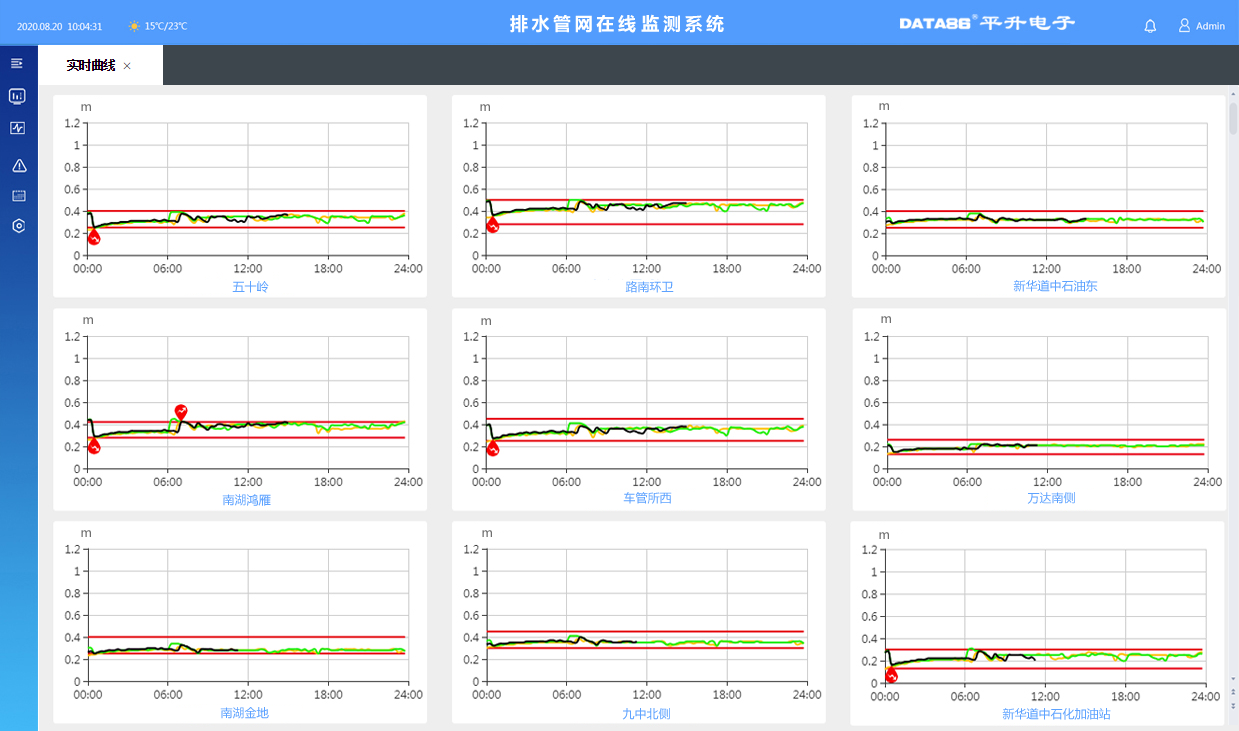Click the 06:00 high alarm marker in 南湖鸿雁 chart
The height and width of the screenshot is (731, 1239).
tap(181, 411)
